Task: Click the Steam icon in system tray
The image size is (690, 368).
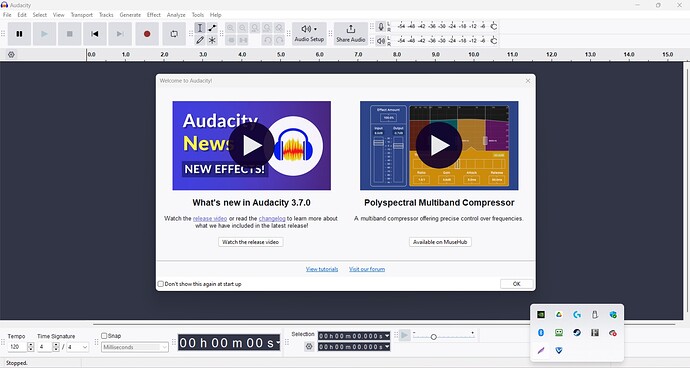Action: coord(576,332)
